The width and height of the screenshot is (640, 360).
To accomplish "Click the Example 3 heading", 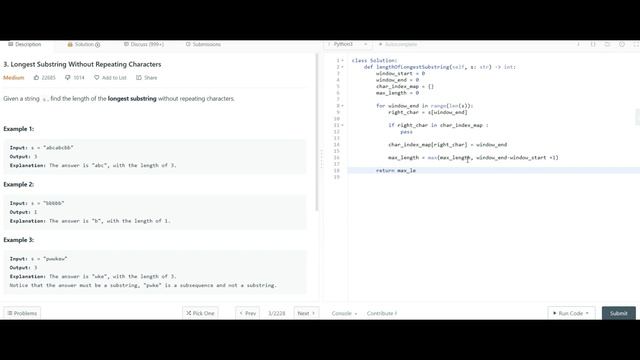I will coord(19,240).
